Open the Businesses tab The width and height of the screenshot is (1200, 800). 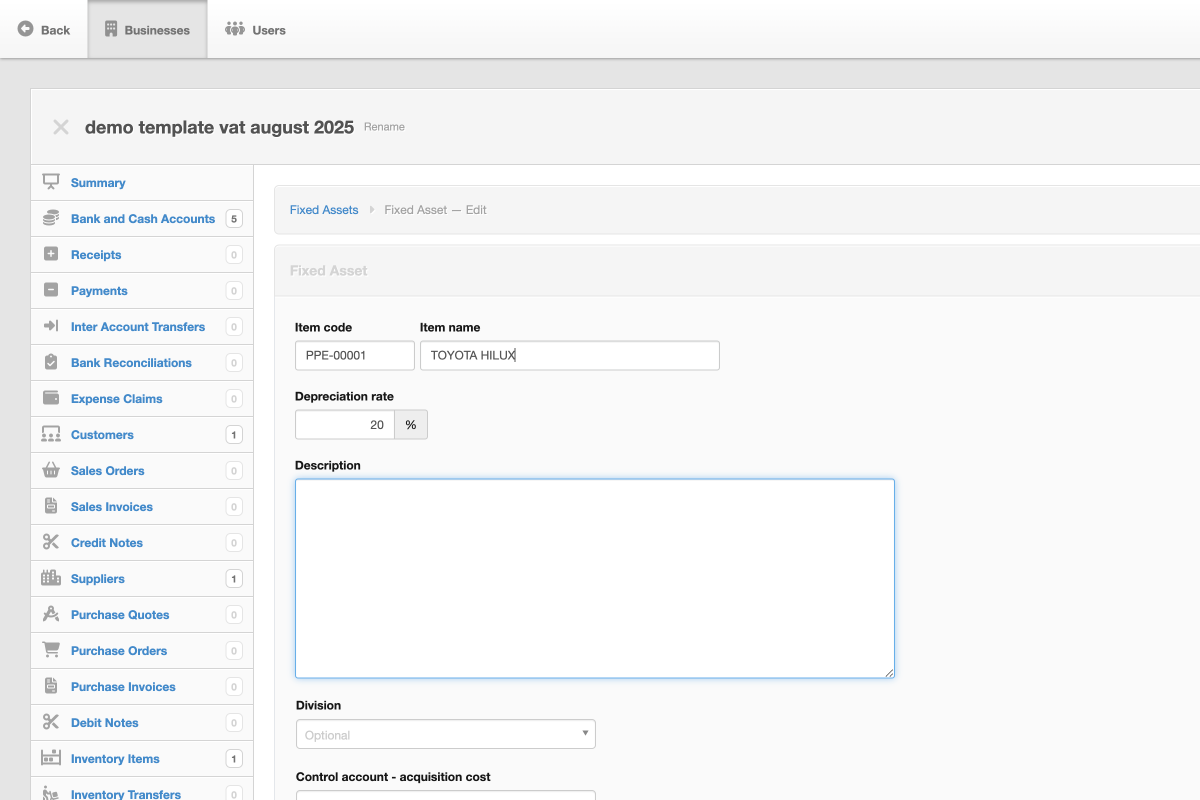147,30
